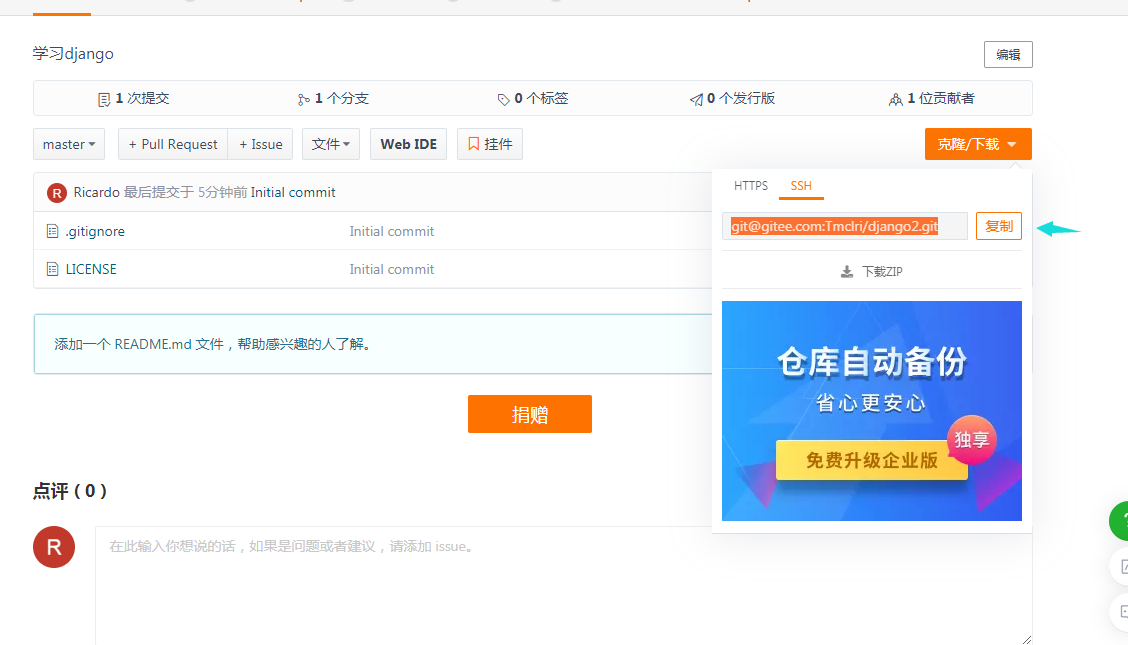
Task: Click the .gitignore file icon
Action: coord(52,231)
